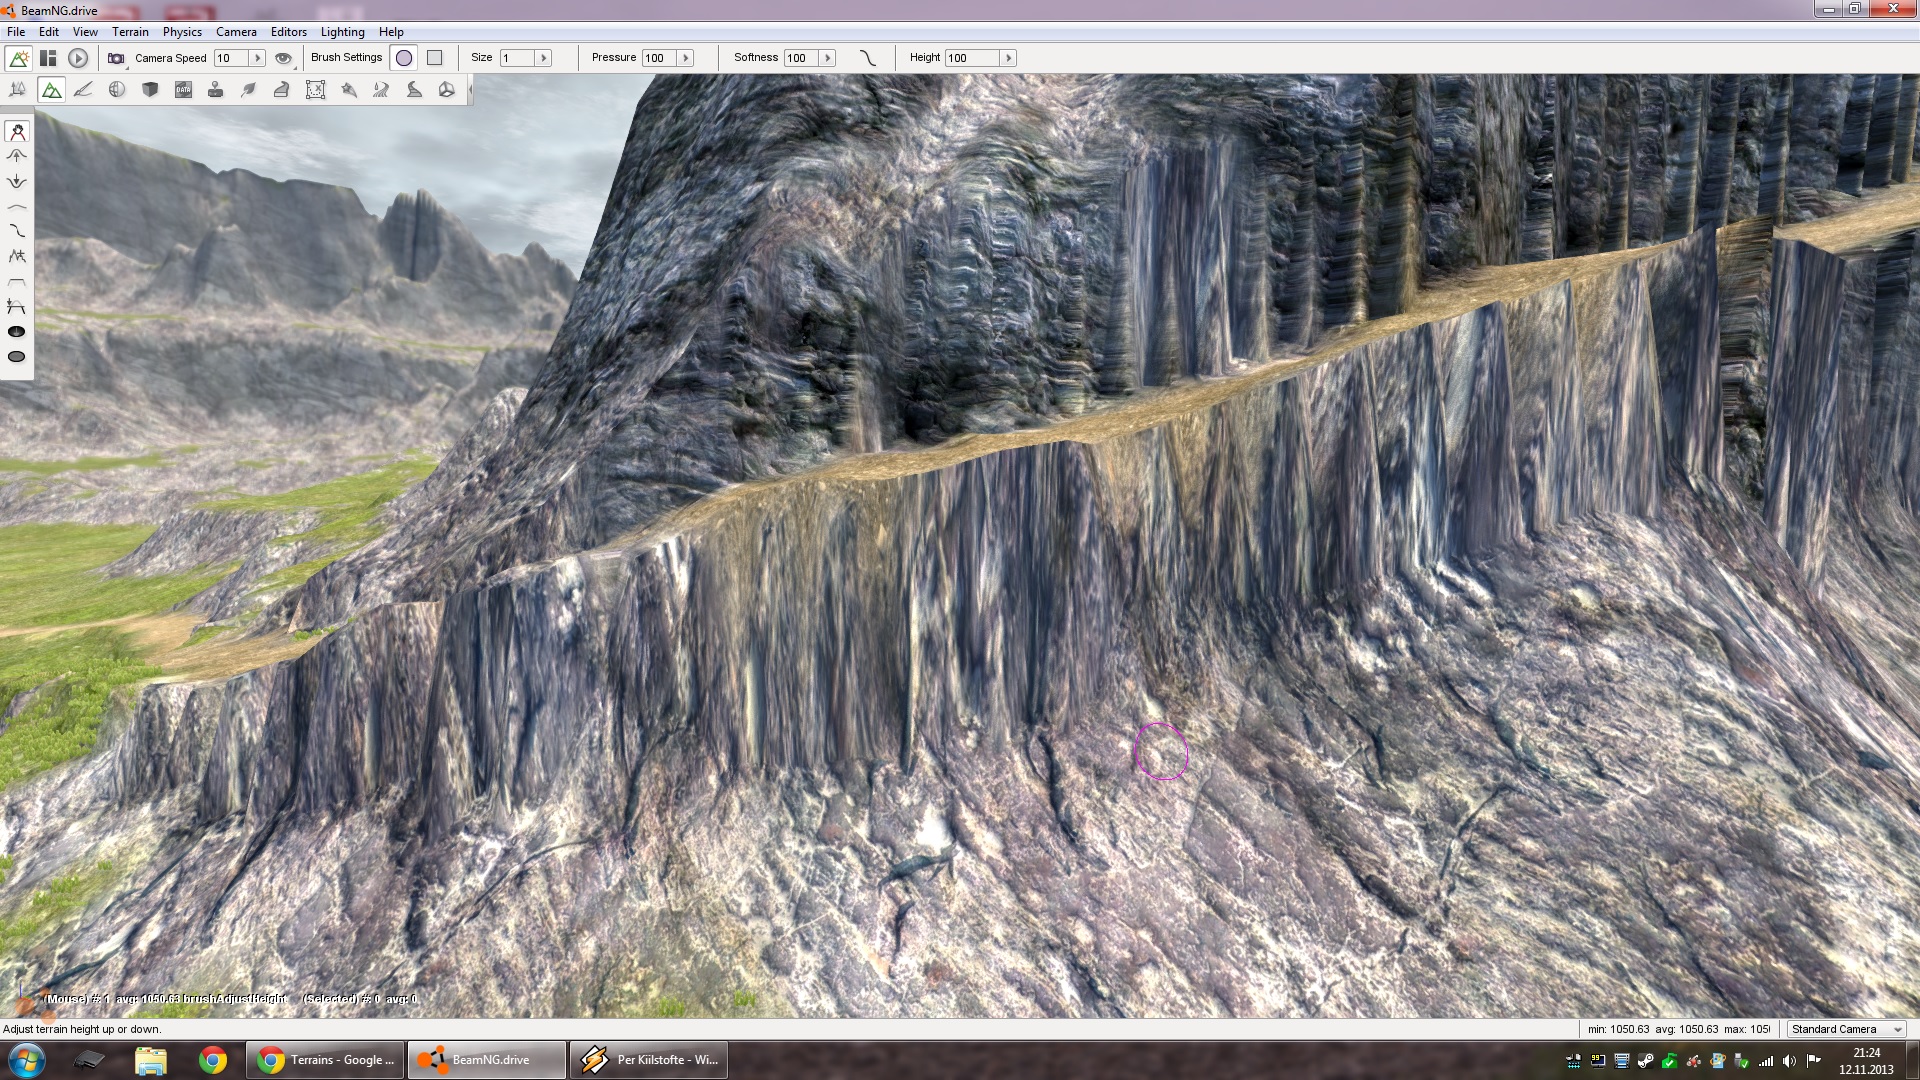Select the circle brush shape
This screenshot has height=1080, width=1920.
click(404, 58)
